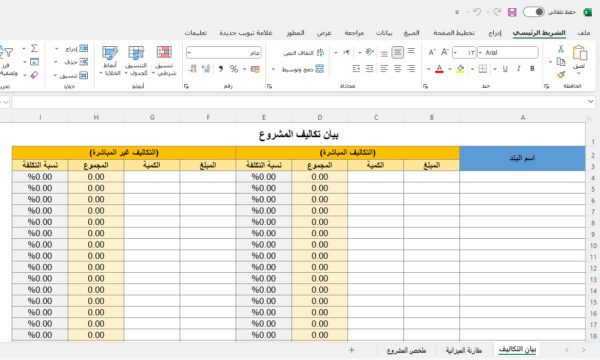Apply yellow fill color bucket swatch
600x360 pixels.
pos(460,69)
